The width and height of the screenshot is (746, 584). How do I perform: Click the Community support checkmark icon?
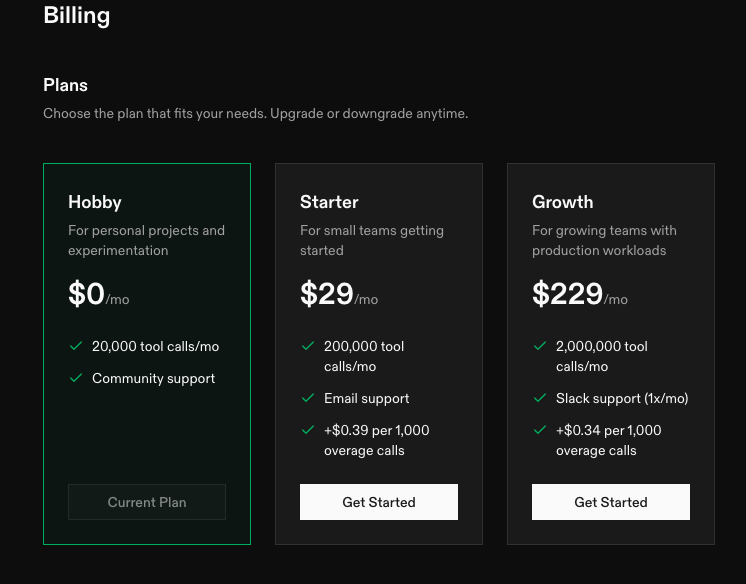tap(75, 378)
